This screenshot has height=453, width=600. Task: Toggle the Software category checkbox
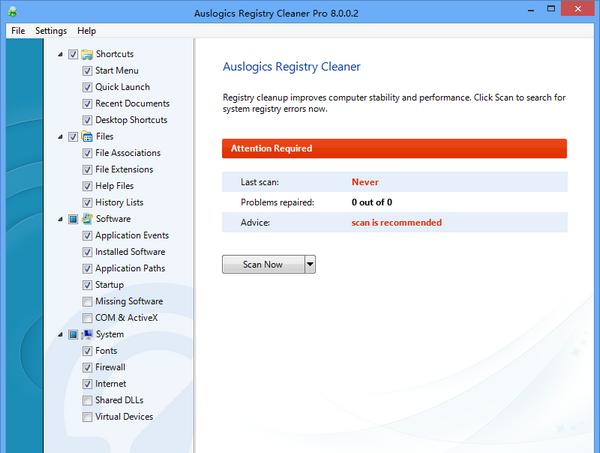tap(73, 219)
